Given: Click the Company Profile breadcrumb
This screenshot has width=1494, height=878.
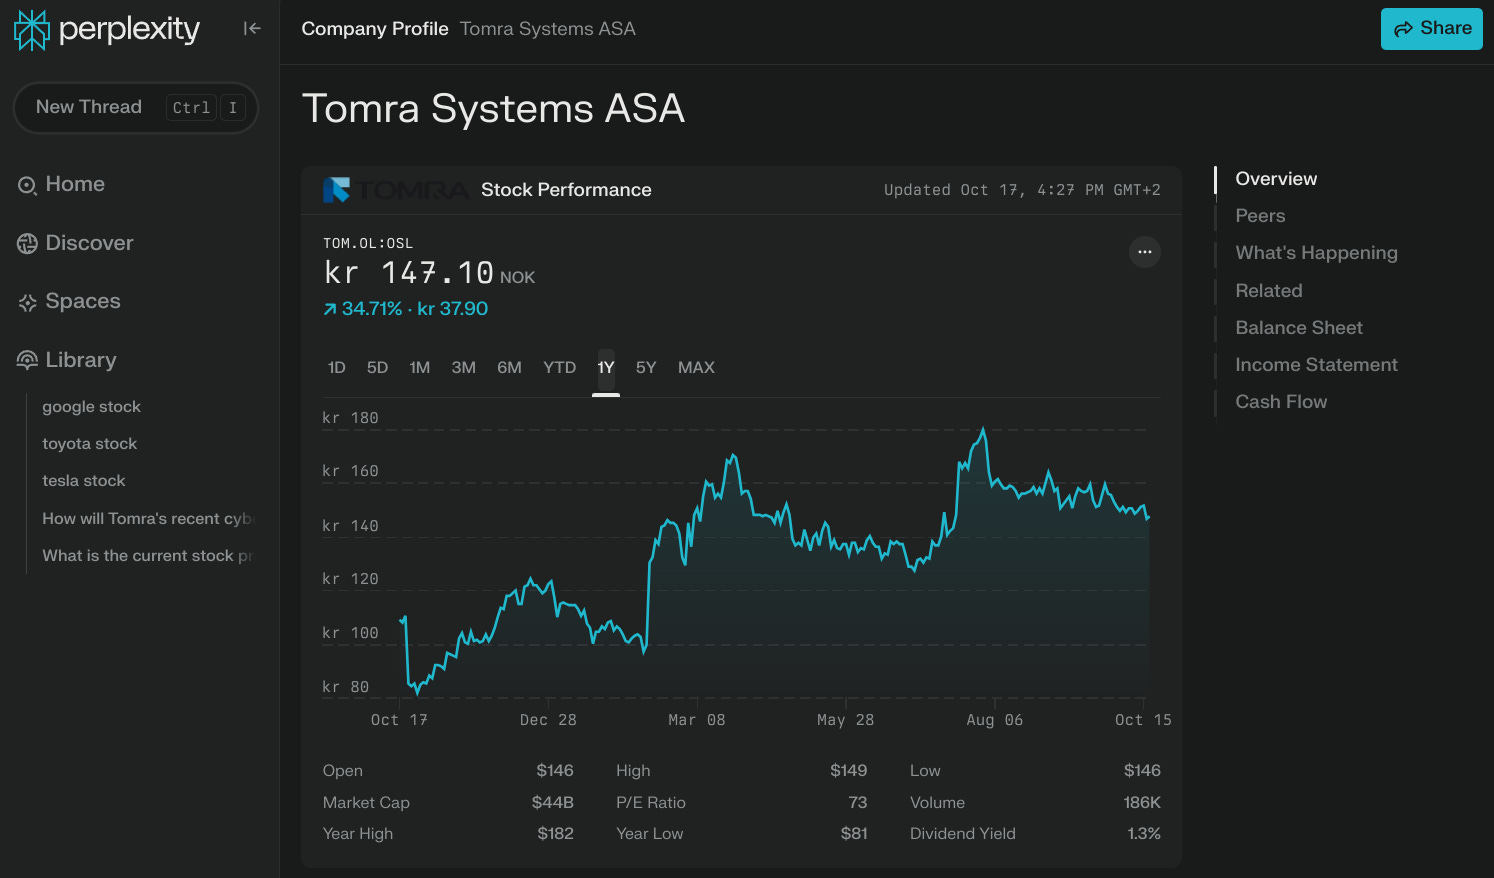Looking at the screenshot, I should tap(375, 29).
